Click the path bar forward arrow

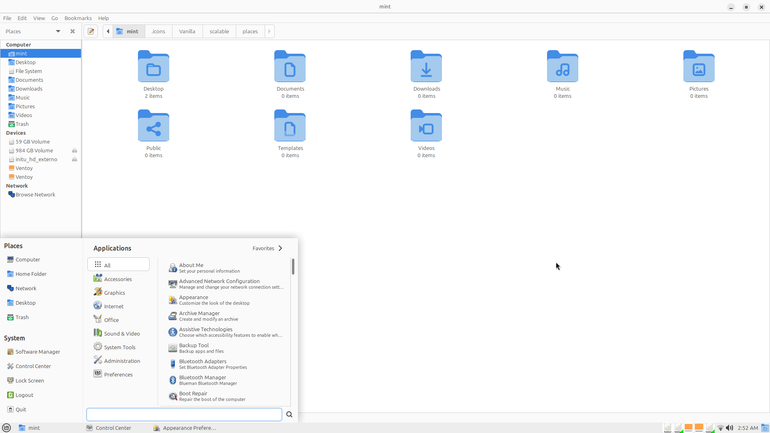(269, 31)
